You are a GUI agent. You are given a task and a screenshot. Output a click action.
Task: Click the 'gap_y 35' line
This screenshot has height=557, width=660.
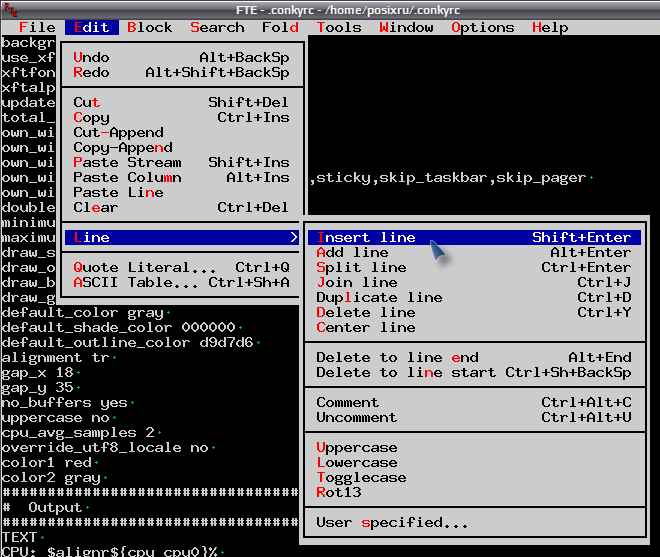(x=37, y=388)
